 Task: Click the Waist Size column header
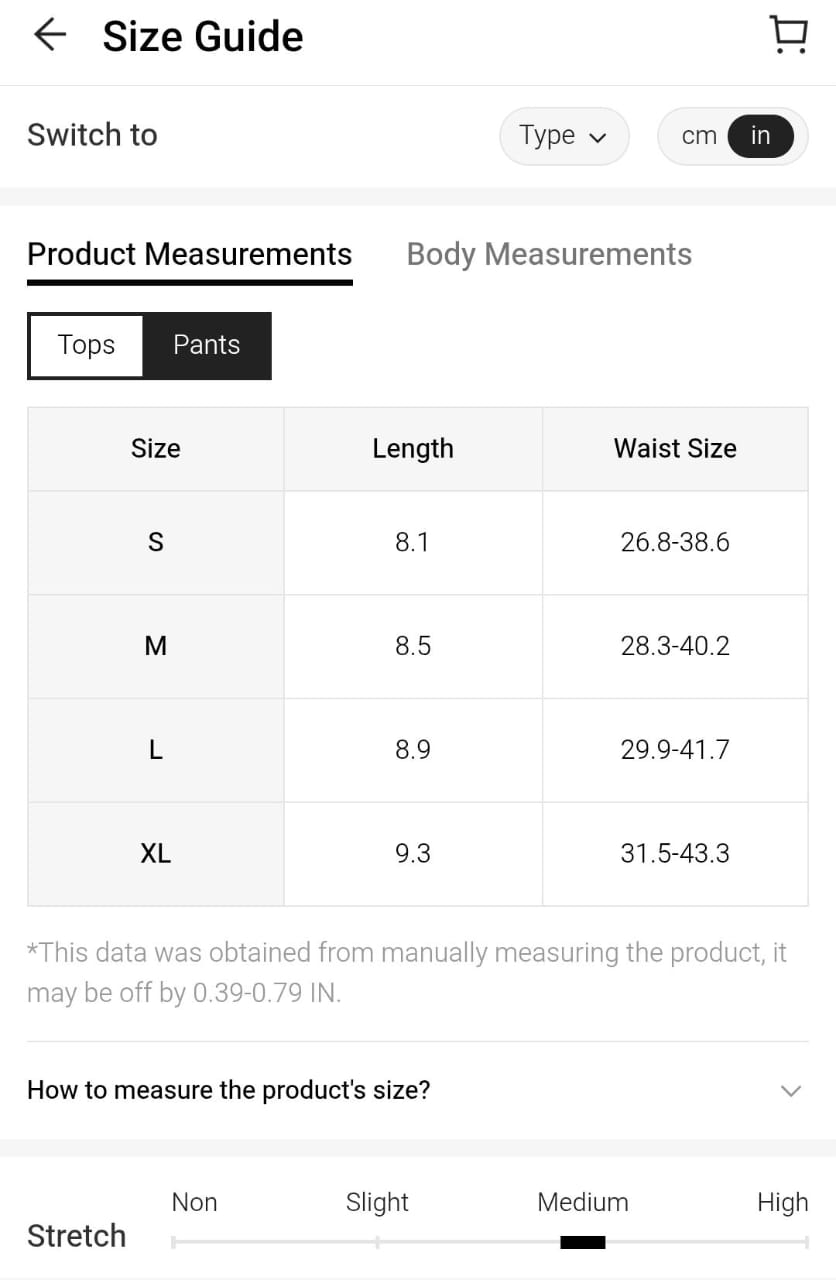(675, 449)
